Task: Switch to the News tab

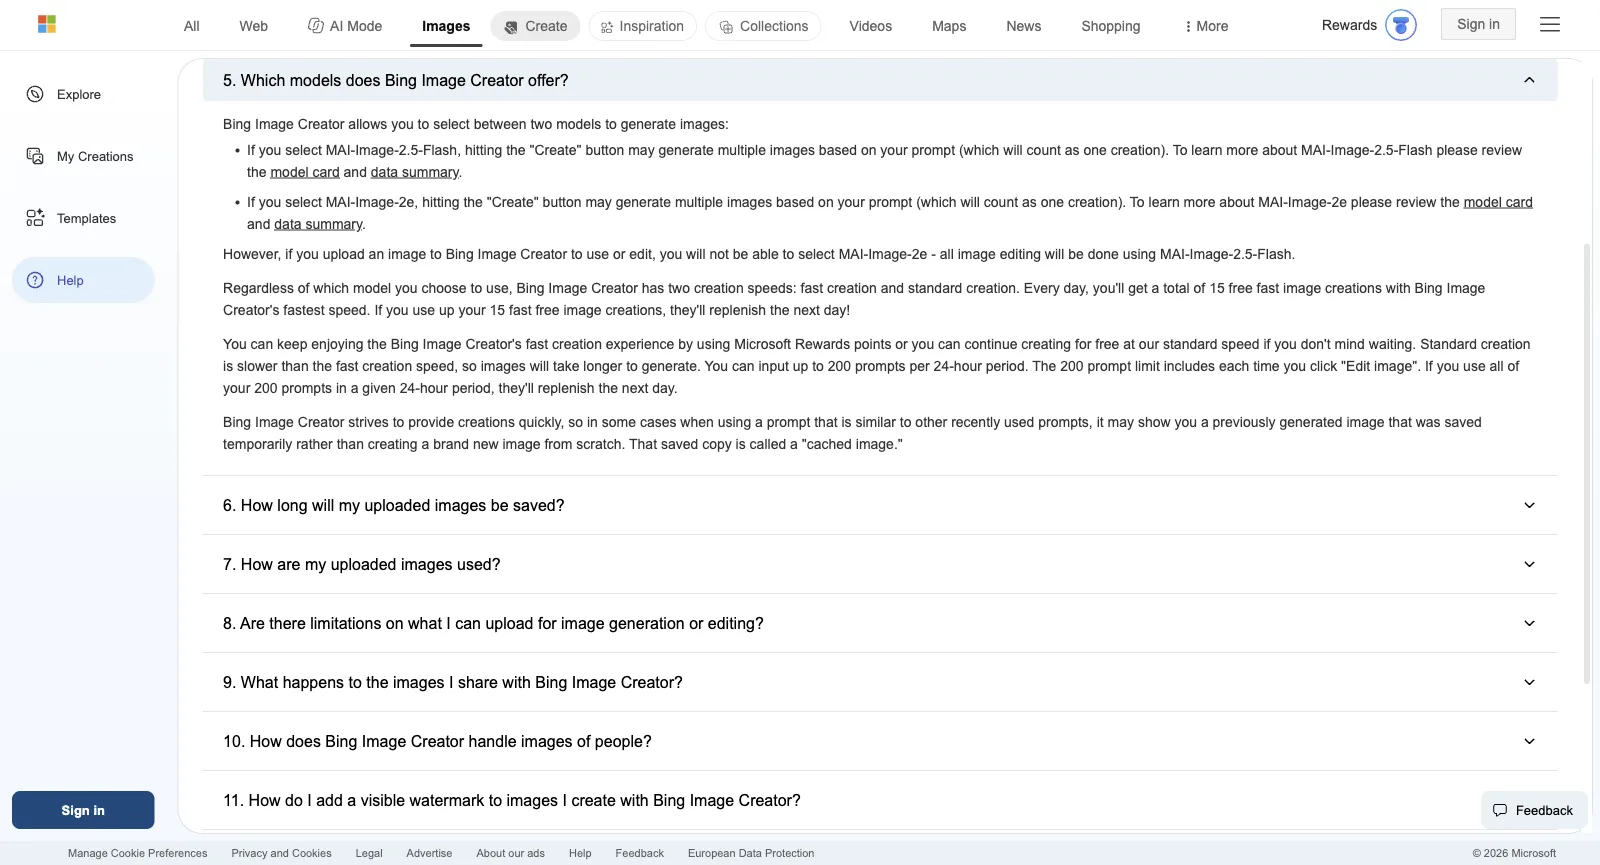Action: tap(1024, 26)
